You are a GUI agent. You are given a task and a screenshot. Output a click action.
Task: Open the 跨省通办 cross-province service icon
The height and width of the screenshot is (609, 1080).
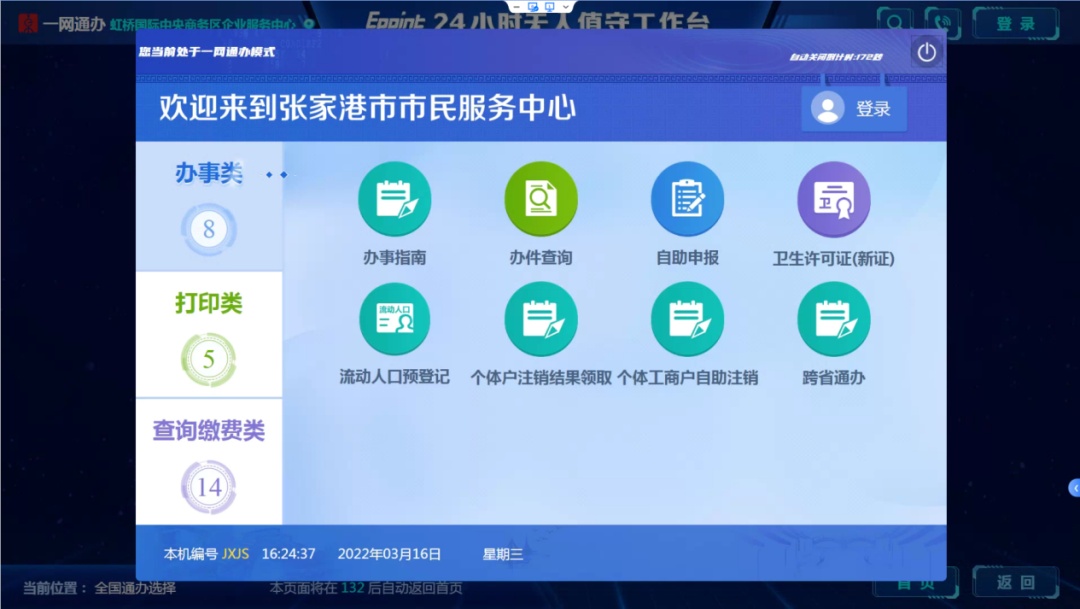click(x=833, y=319)
